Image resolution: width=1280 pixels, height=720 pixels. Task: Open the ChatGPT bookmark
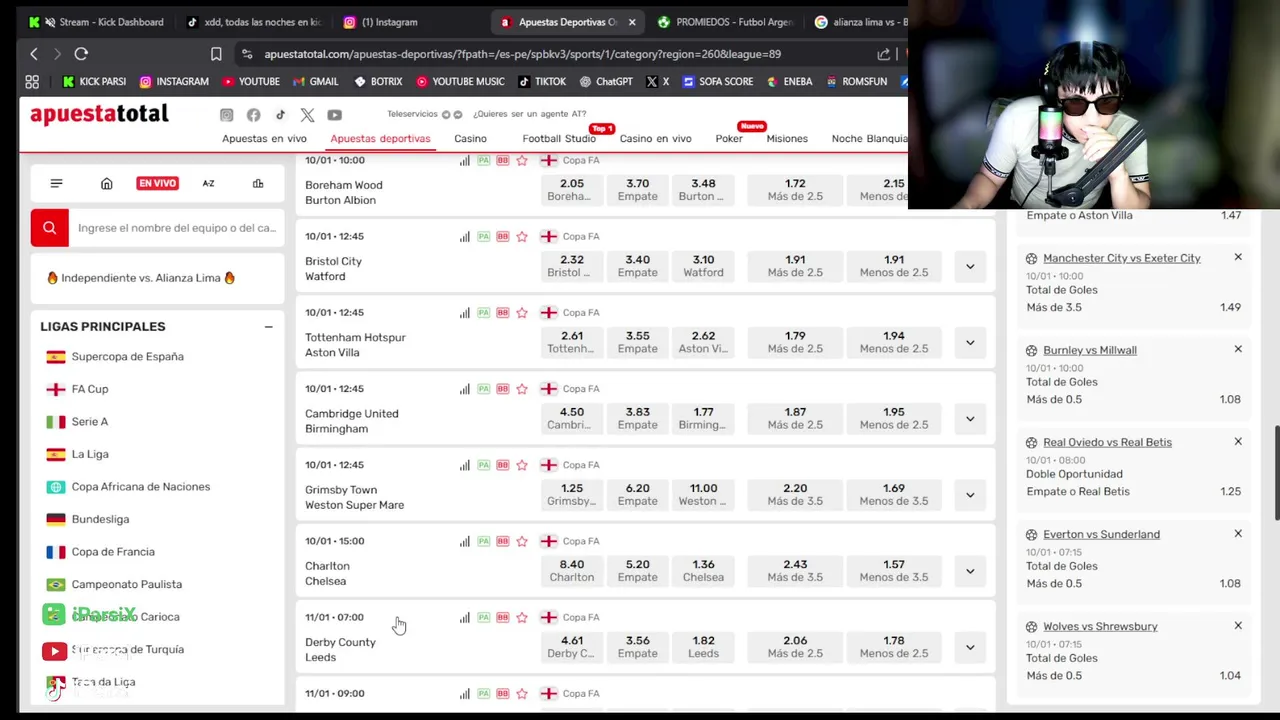click(605, 82)
